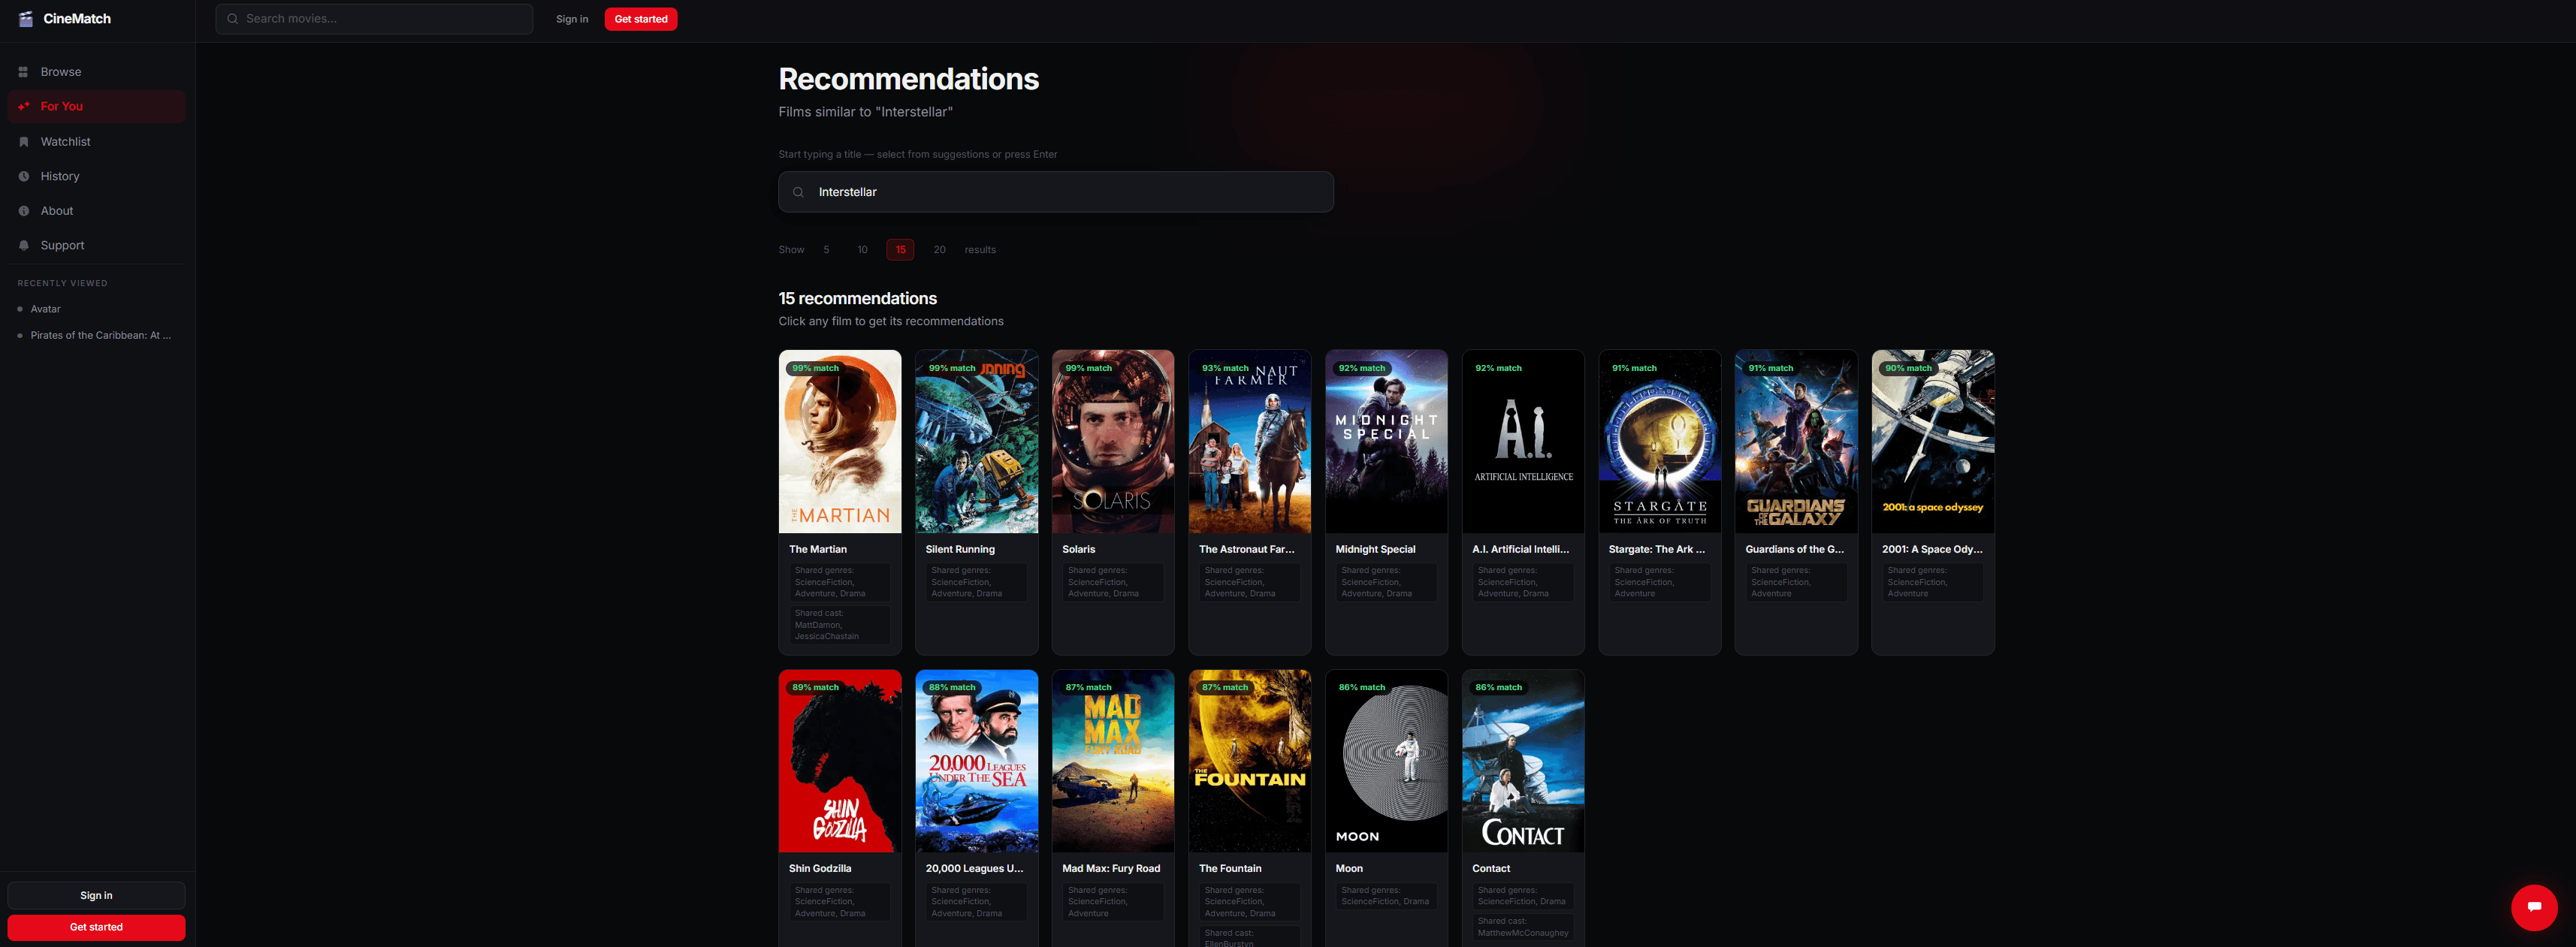Click the For You sparkle icon
2576x947 pixels.
[x=23, y=106]
